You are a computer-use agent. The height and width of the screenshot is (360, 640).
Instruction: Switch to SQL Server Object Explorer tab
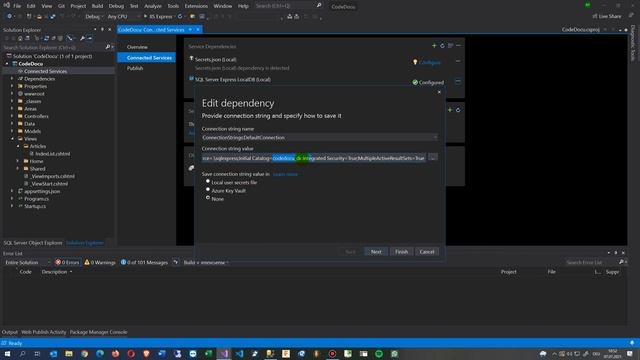(33, 243)
